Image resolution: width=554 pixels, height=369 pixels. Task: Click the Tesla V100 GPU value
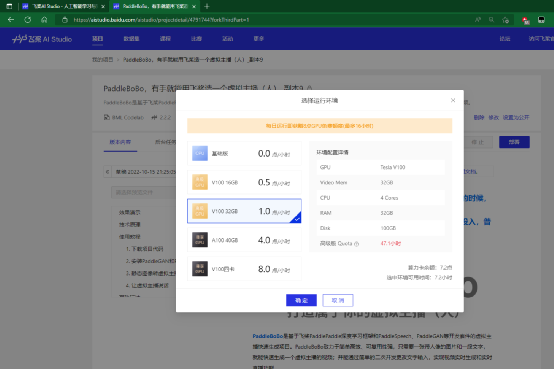pyautogui.click(x=393, y=167)
